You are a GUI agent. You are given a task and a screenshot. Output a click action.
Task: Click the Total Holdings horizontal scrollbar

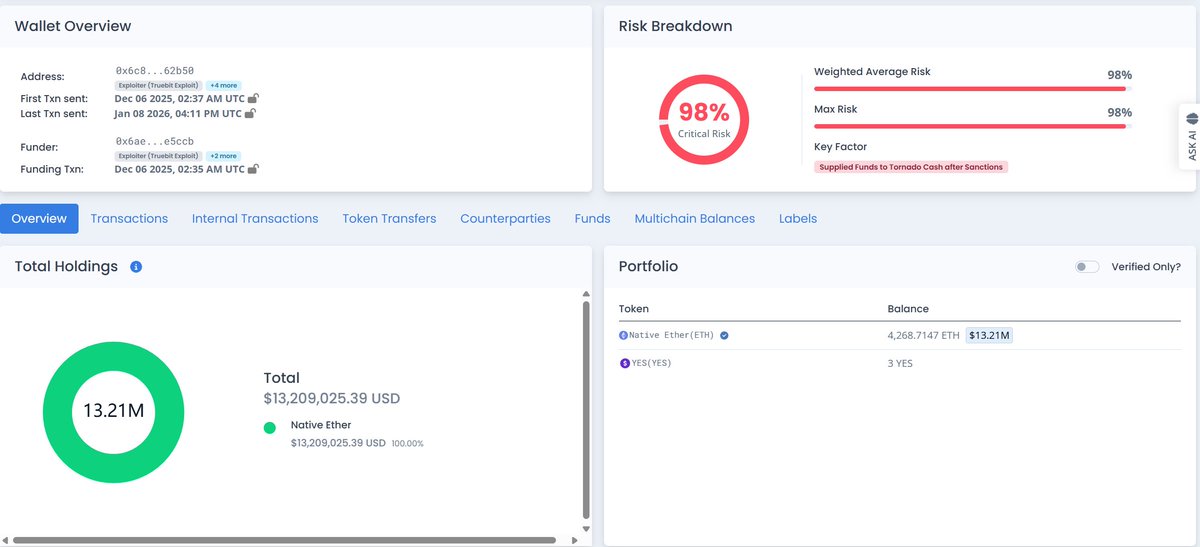[285, 540]
